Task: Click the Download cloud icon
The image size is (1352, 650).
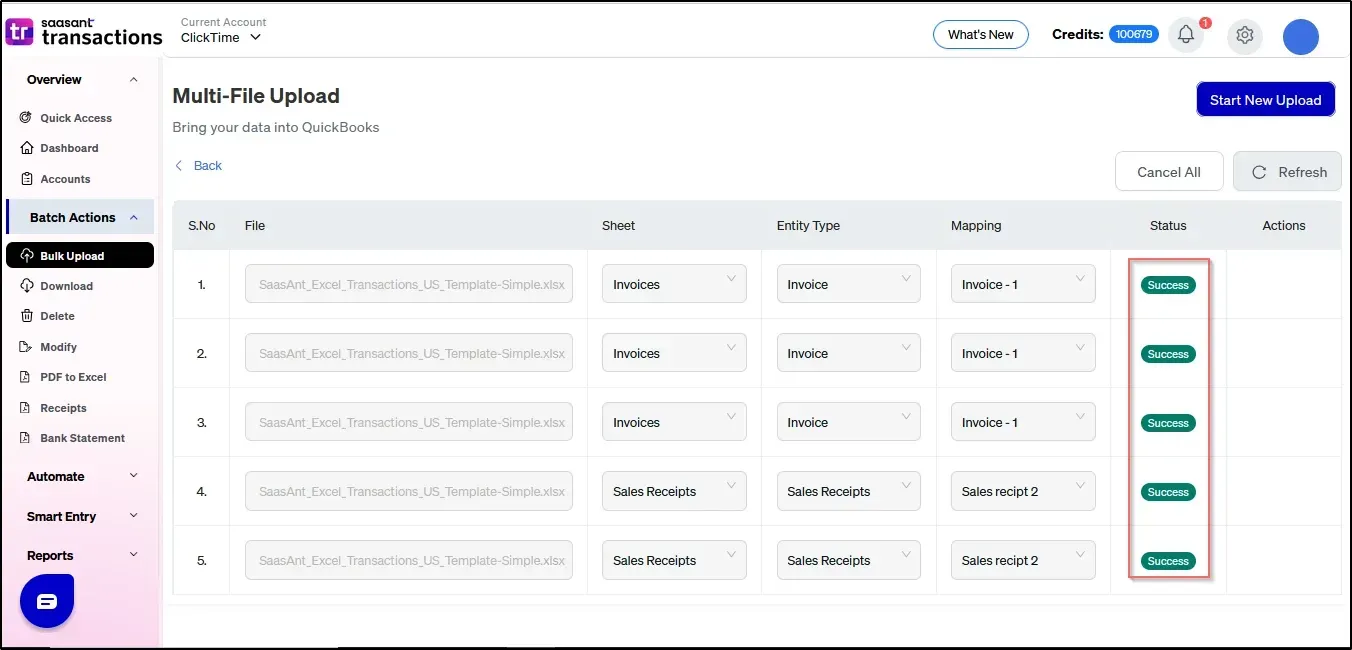Action: (27, 286)
